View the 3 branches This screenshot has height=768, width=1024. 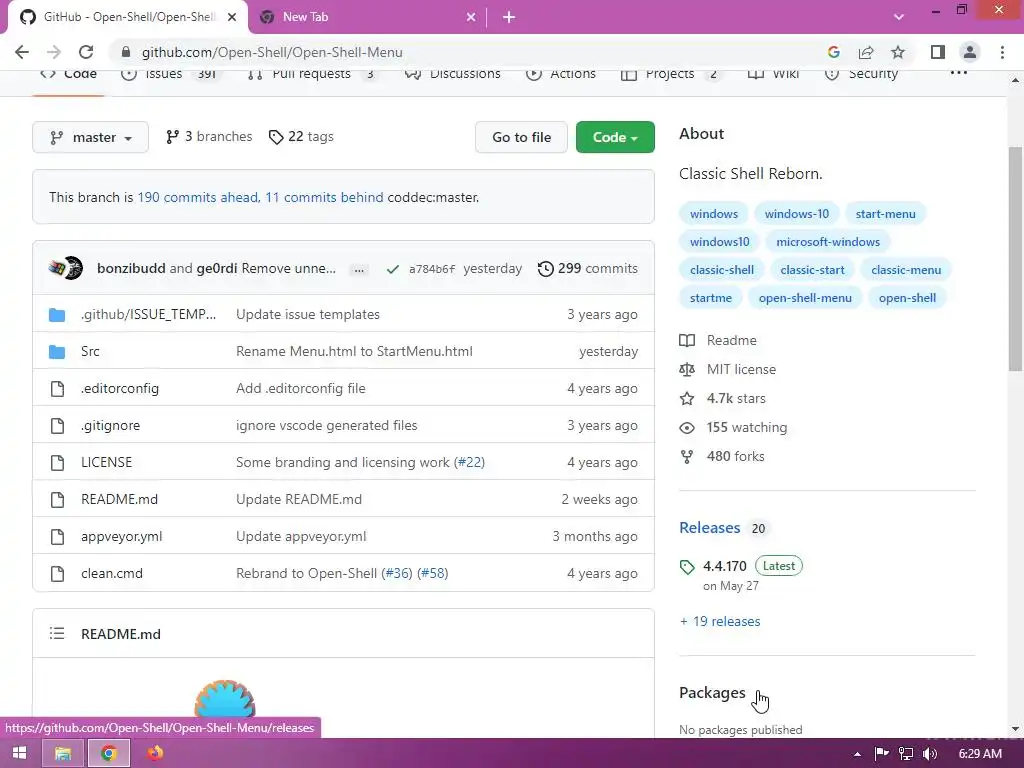point(209,136)
